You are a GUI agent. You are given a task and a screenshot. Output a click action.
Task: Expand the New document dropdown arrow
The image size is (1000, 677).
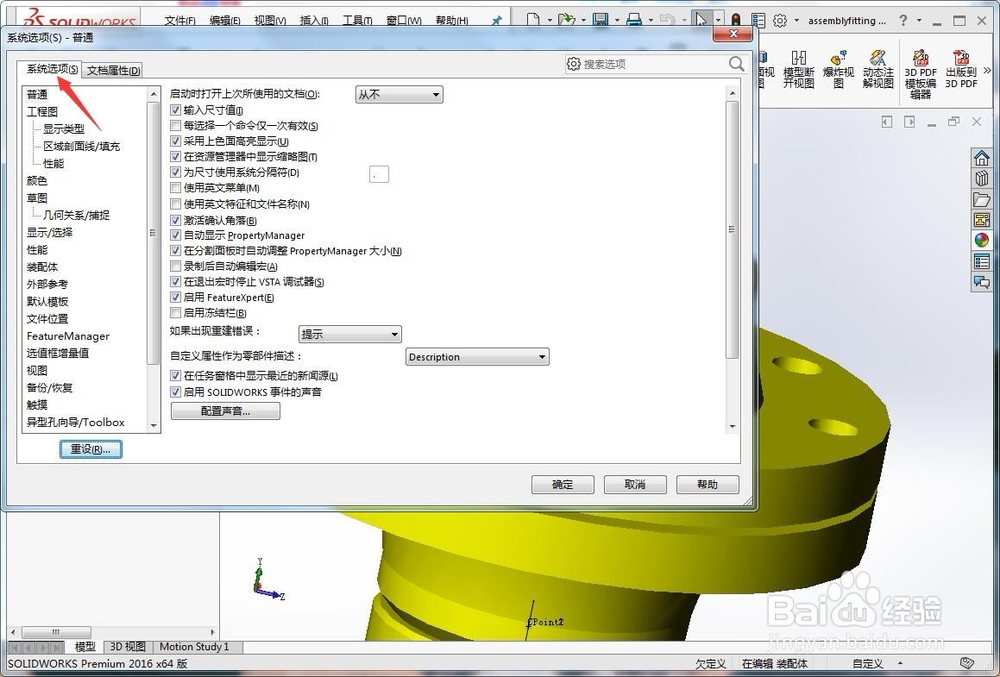pyautogui.click(x=549, y=20)
